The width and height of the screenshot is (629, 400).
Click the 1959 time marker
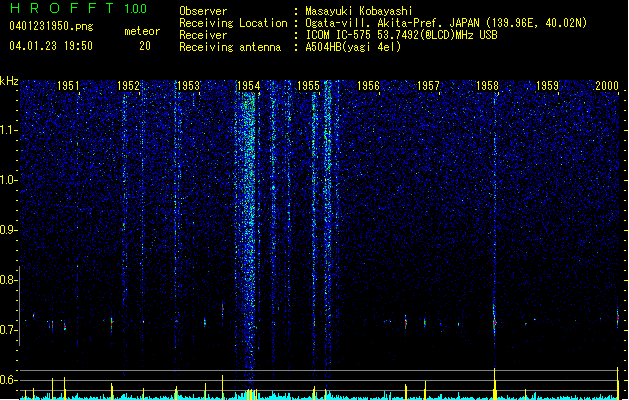coord(548,86)
